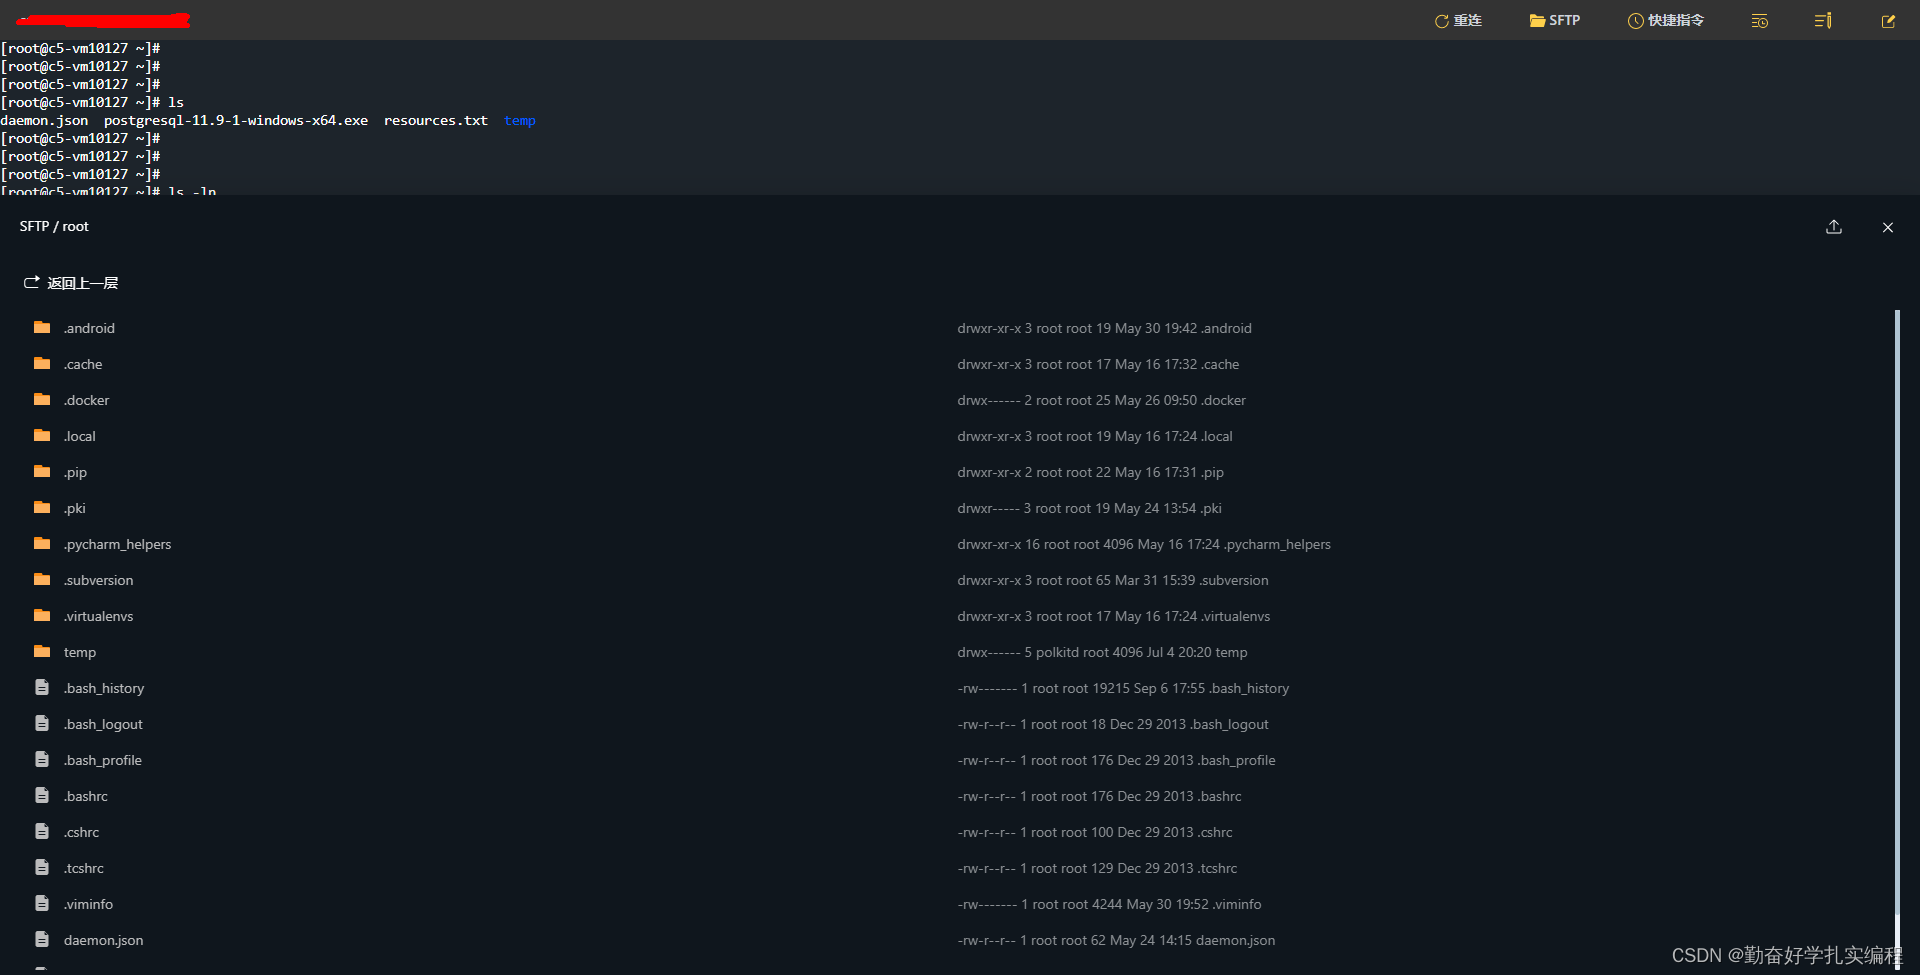Open the .docker folder in the SFTP list
This screenshot has height=975, width=1920.
point(87,399)
